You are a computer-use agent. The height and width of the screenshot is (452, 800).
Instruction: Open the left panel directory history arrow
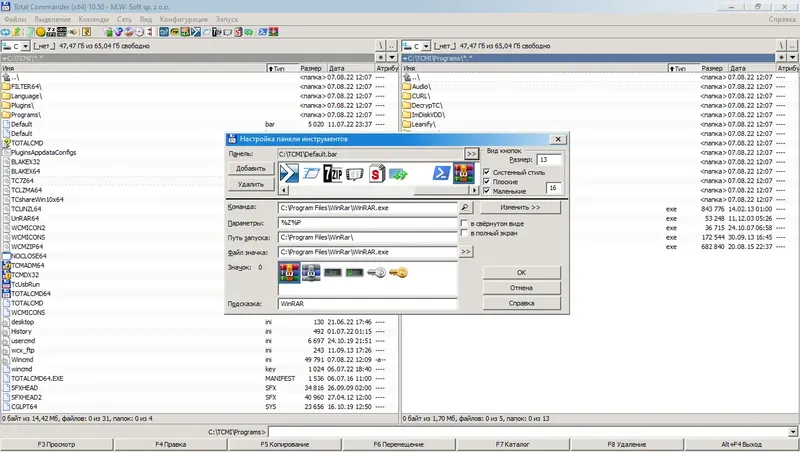point(392,57)
